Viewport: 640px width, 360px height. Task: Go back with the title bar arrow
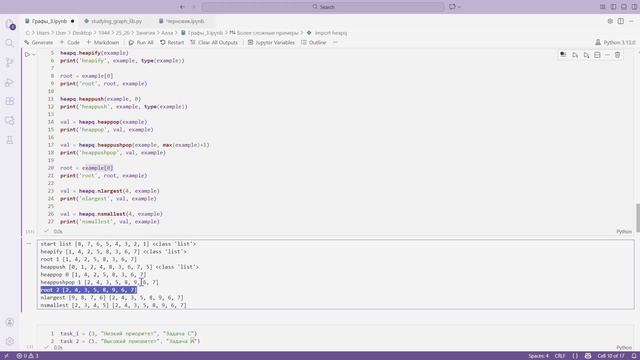[x=182, y=7]
